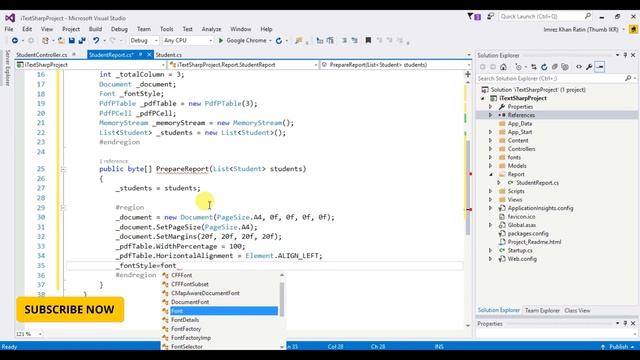Open the PrepareReport member navigation dropdown

395,65
